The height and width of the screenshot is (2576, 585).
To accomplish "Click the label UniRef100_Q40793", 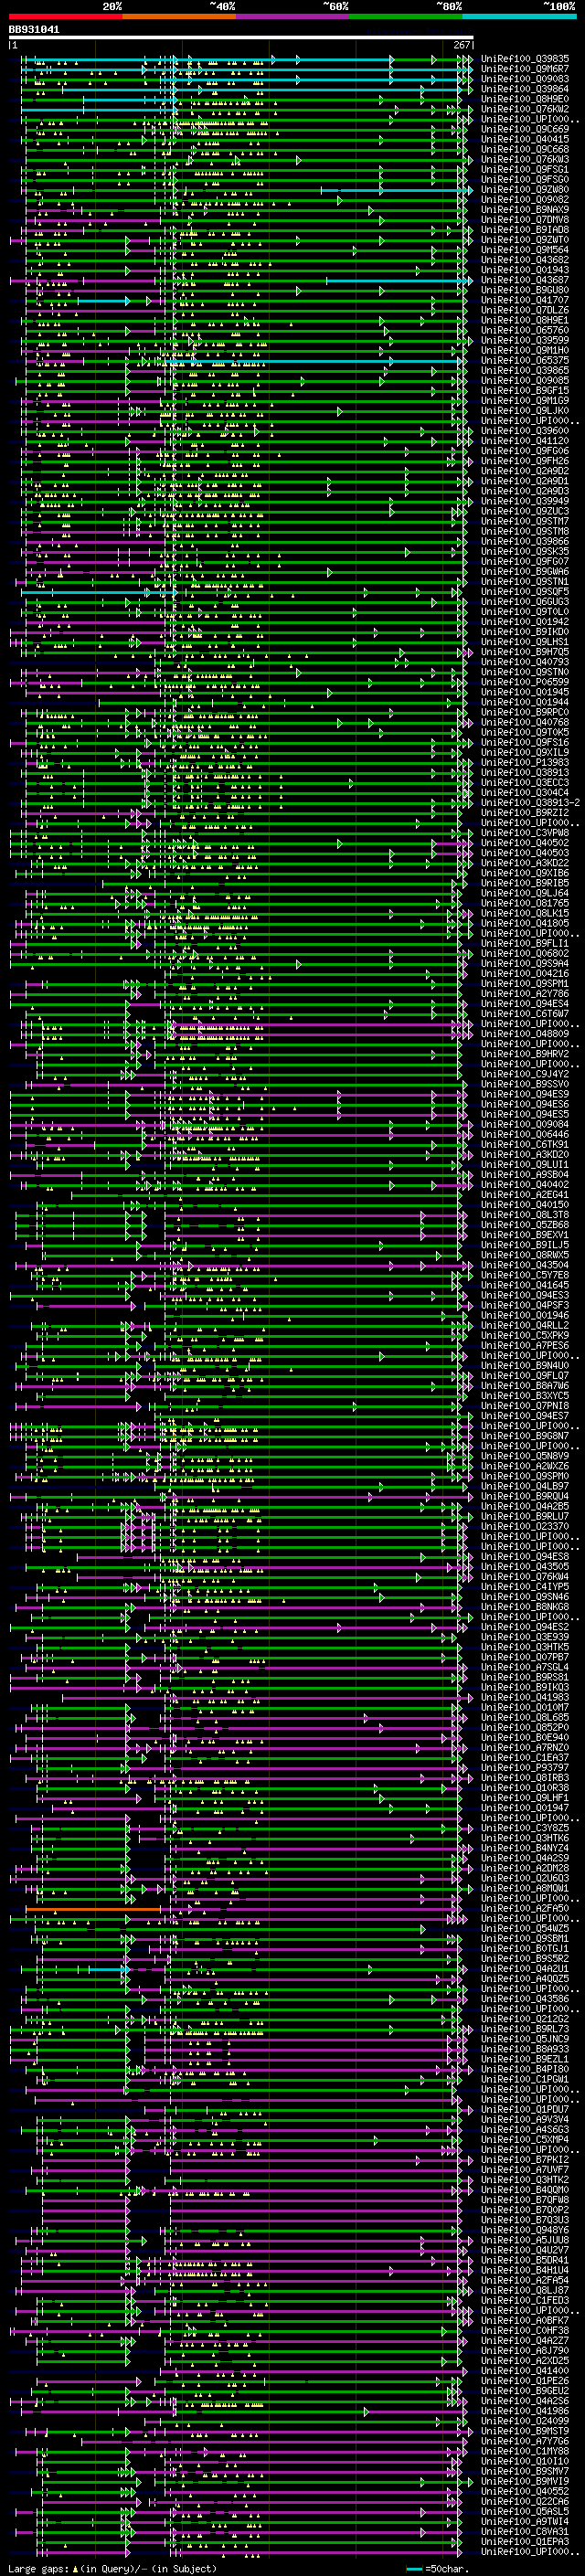I will pyautogui.click(x=524, y=662).
